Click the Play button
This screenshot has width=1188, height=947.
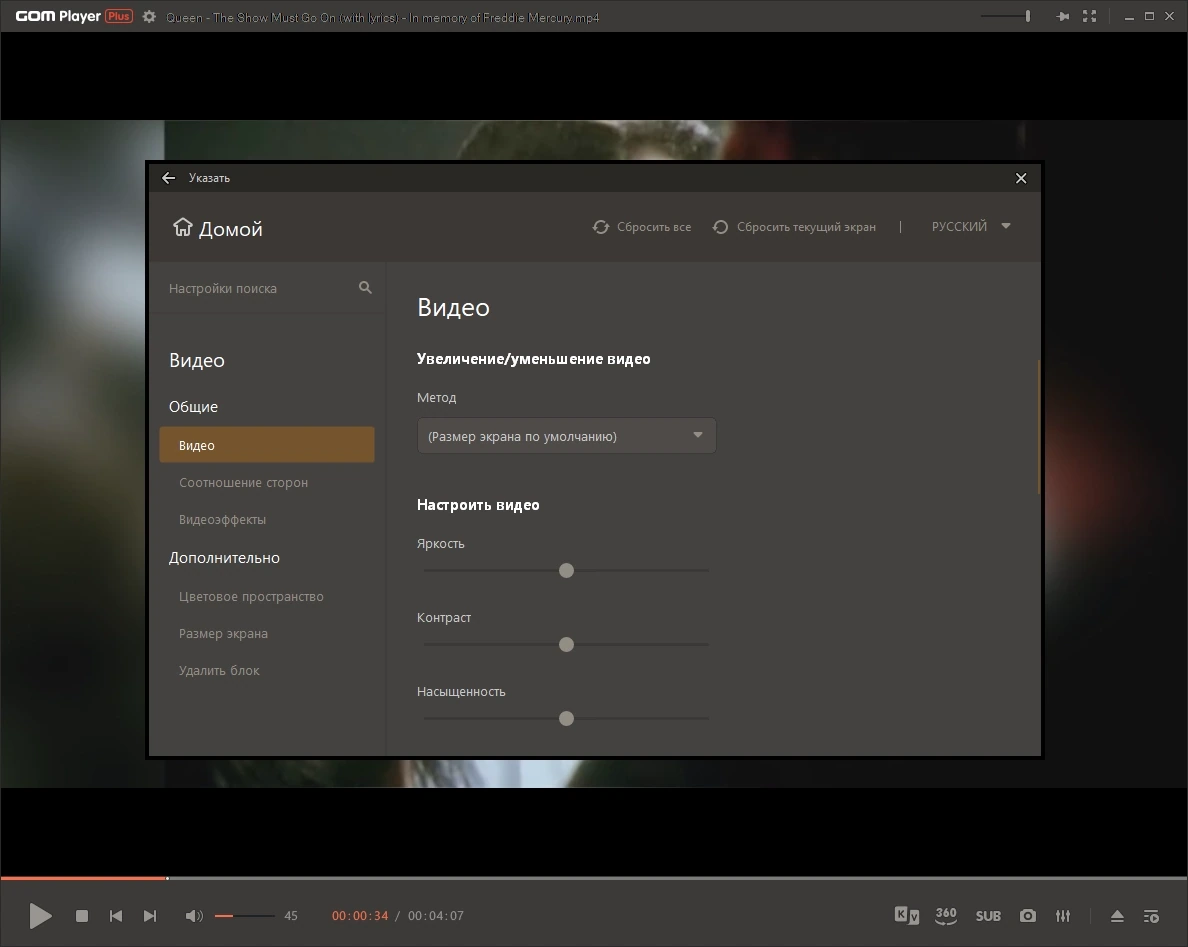pyautogui.click(x=40, y=916)
